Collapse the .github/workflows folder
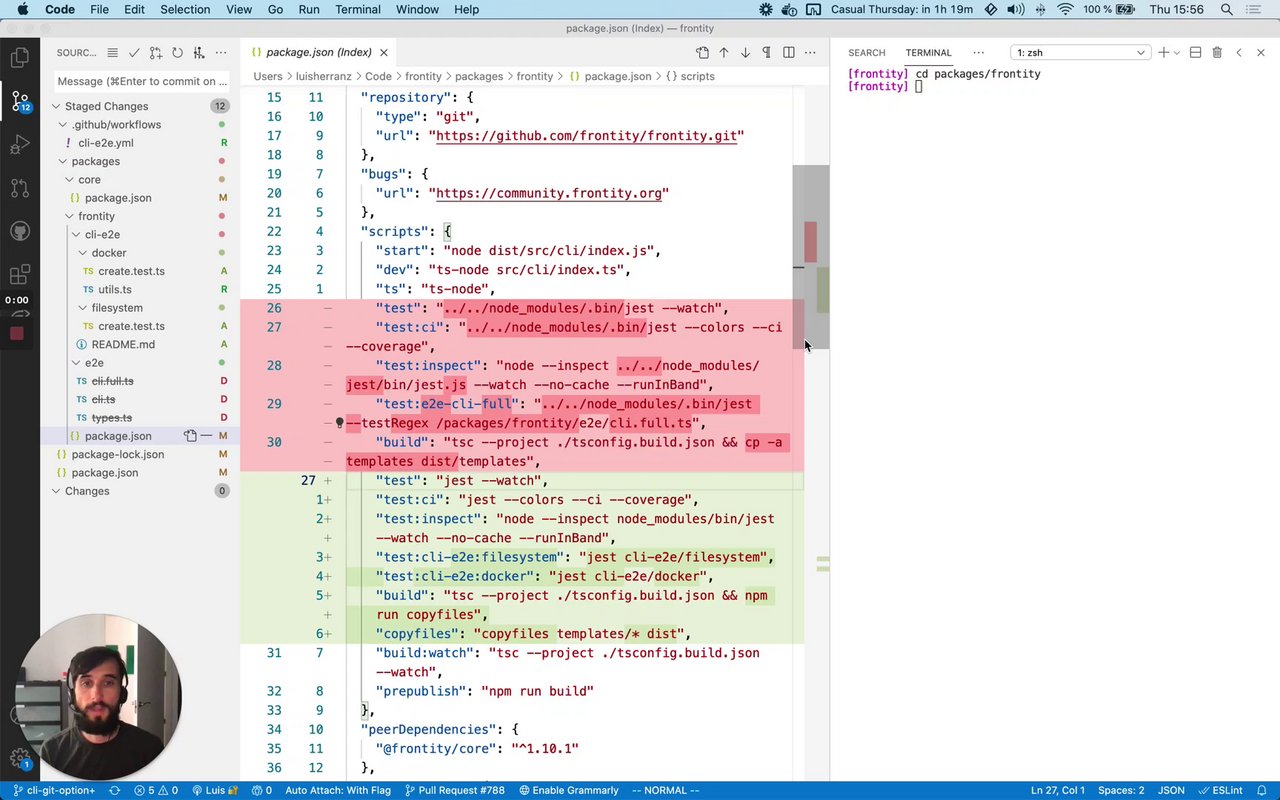 point(116,124)
